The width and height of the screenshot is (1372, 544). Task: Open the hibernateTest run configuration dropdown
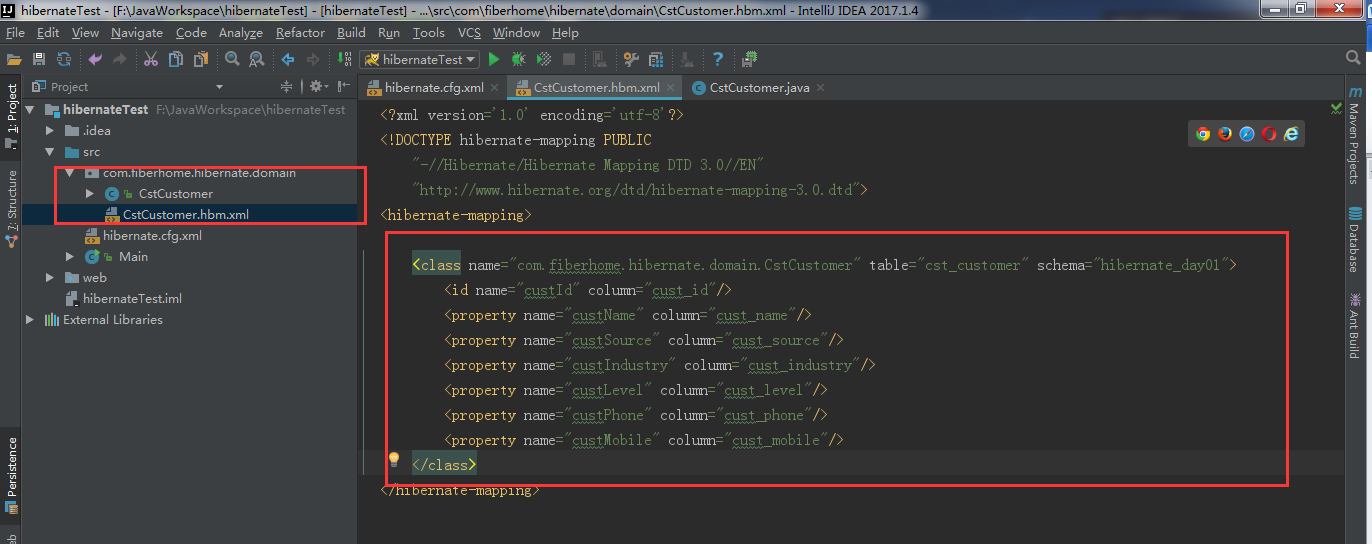[420, 59]
